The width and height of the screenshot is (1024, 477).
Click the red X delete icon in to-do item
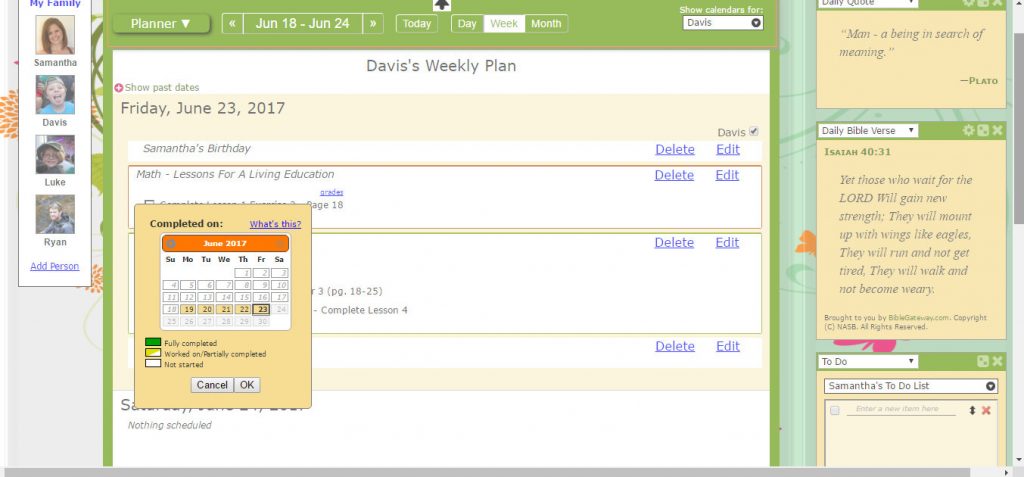[986, 411]
